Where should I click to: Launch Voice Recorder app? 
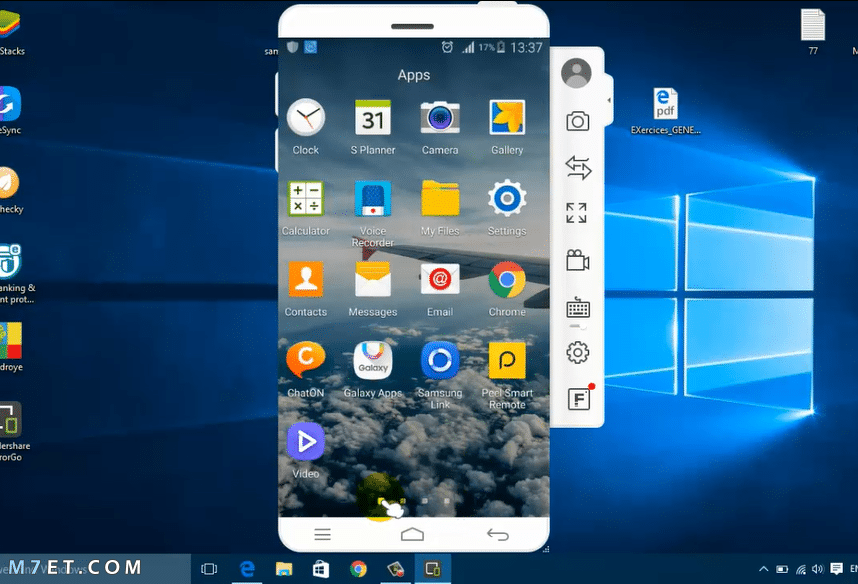[x=373, y=198]
